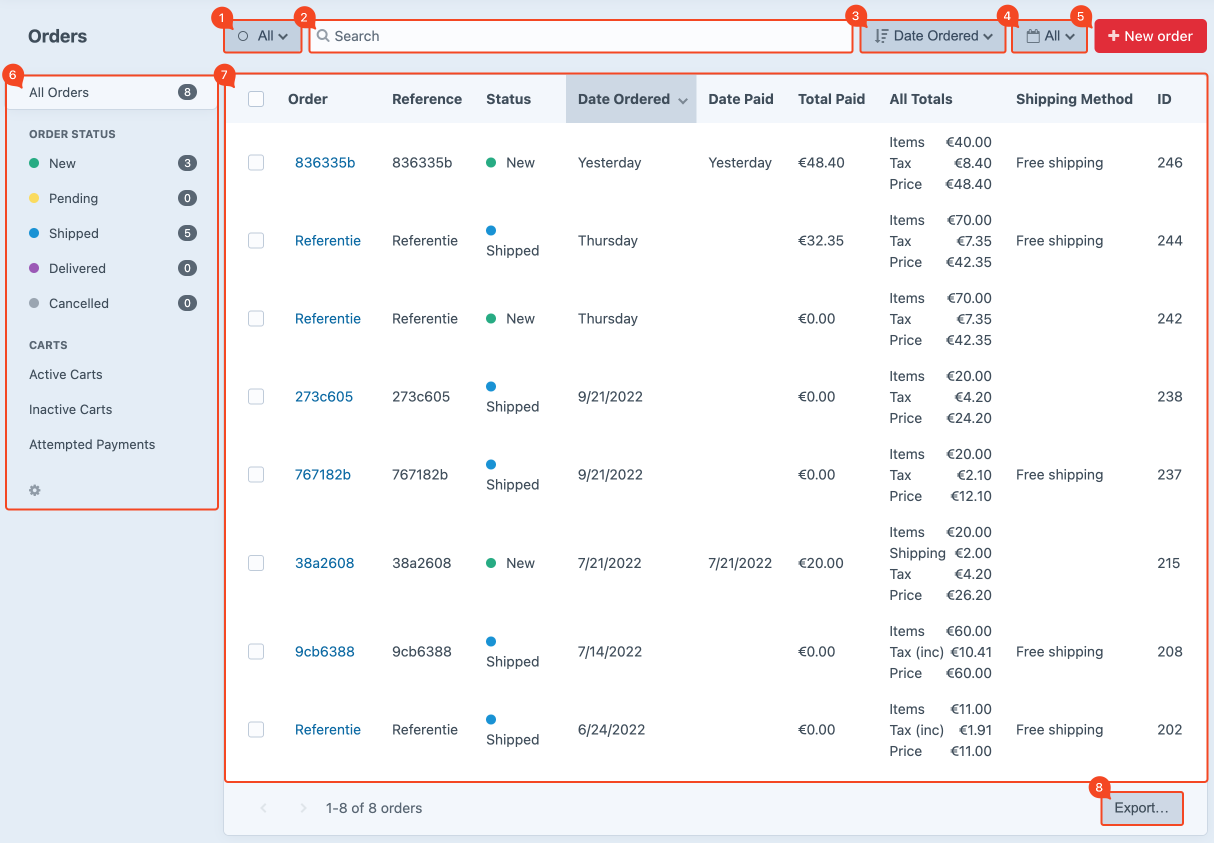
Task: Check the checkbox for order 836335b
Action: 256,162
